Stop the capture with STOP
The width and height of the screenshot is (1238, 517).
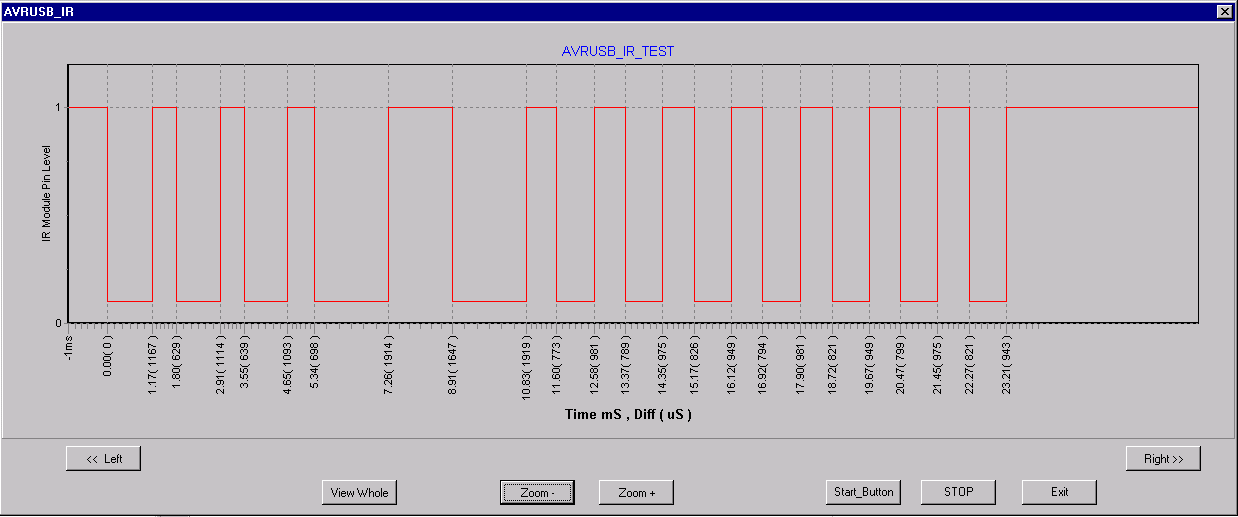pyautogui.click(x=959, y=492)
